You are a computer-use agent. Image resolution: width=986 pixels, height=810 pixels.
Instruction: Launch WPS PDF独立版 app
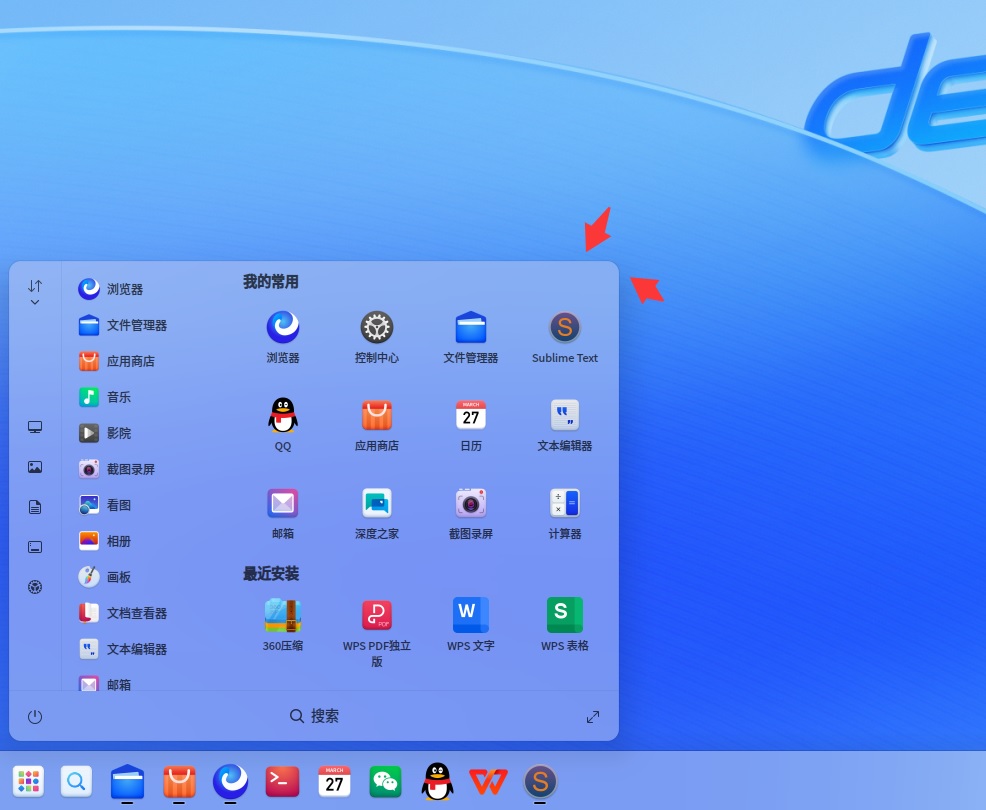pyautogui.click(x=376, y=631)
